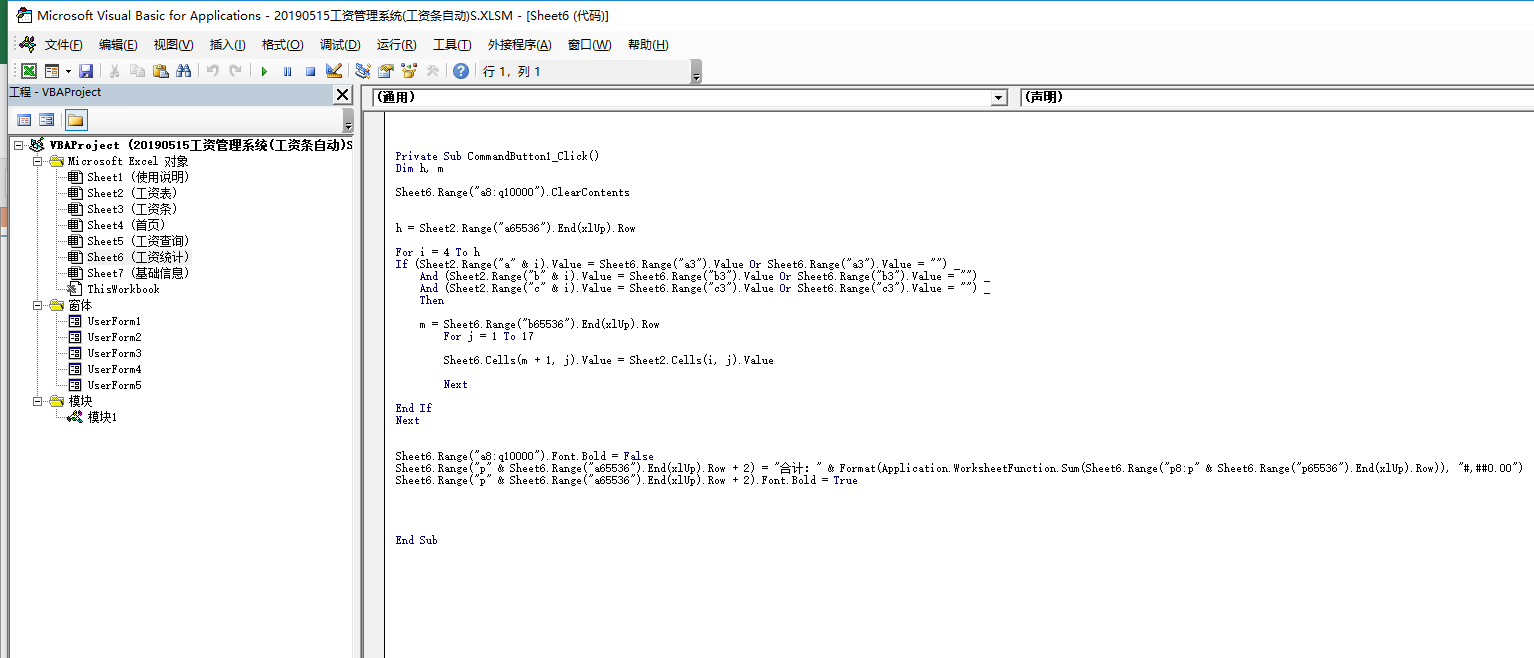Open the 调试(D) menu

(340, 45)
